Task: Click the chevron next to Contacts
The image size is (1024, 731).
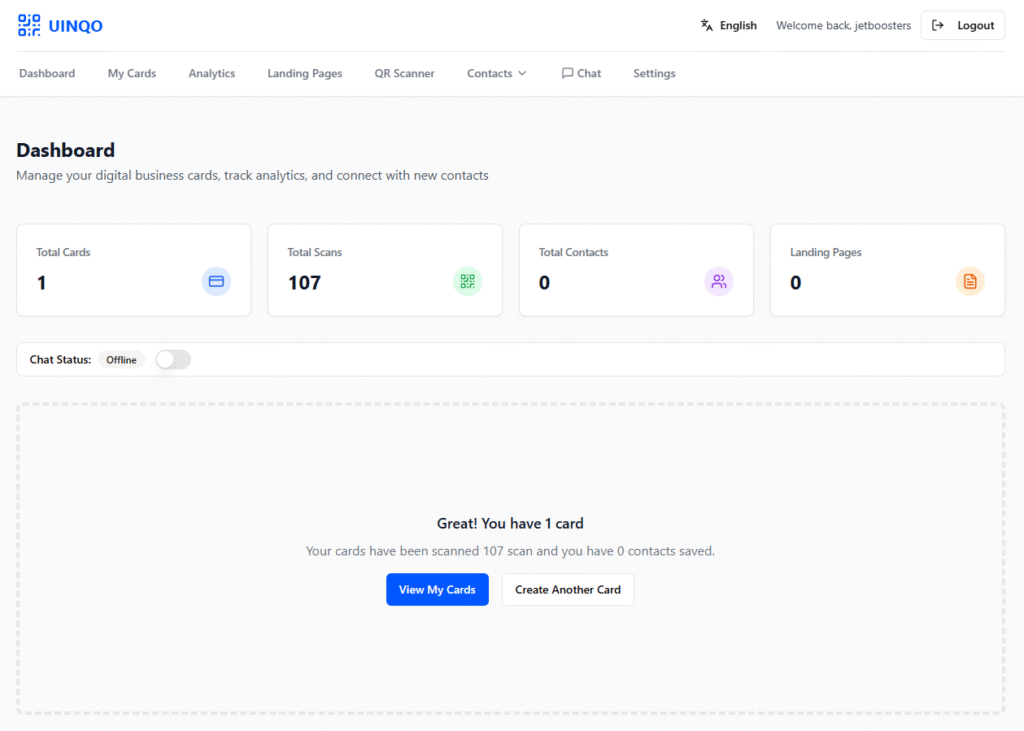Action: [522, 73]
